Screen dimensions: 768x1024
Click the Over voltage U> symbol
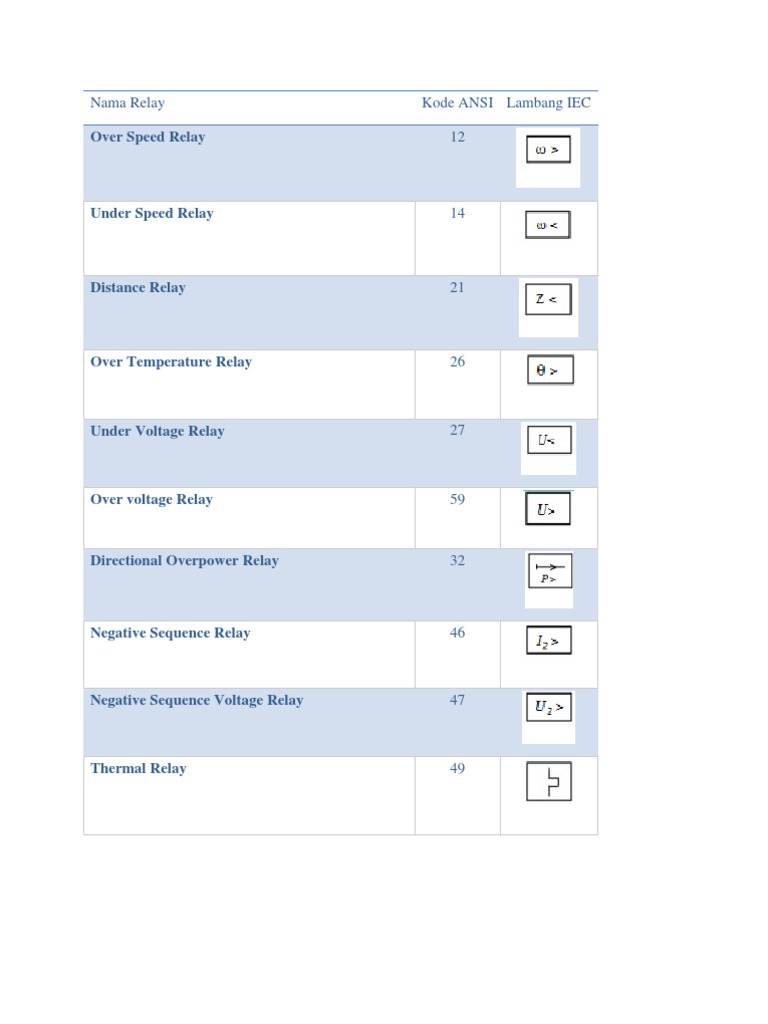click(548, 510)
